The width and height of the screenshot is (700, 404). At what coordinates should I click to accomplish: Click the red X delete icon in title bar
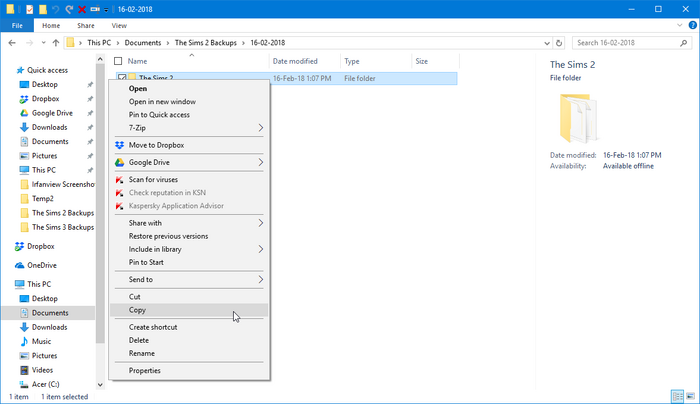(x=82, y=9)
